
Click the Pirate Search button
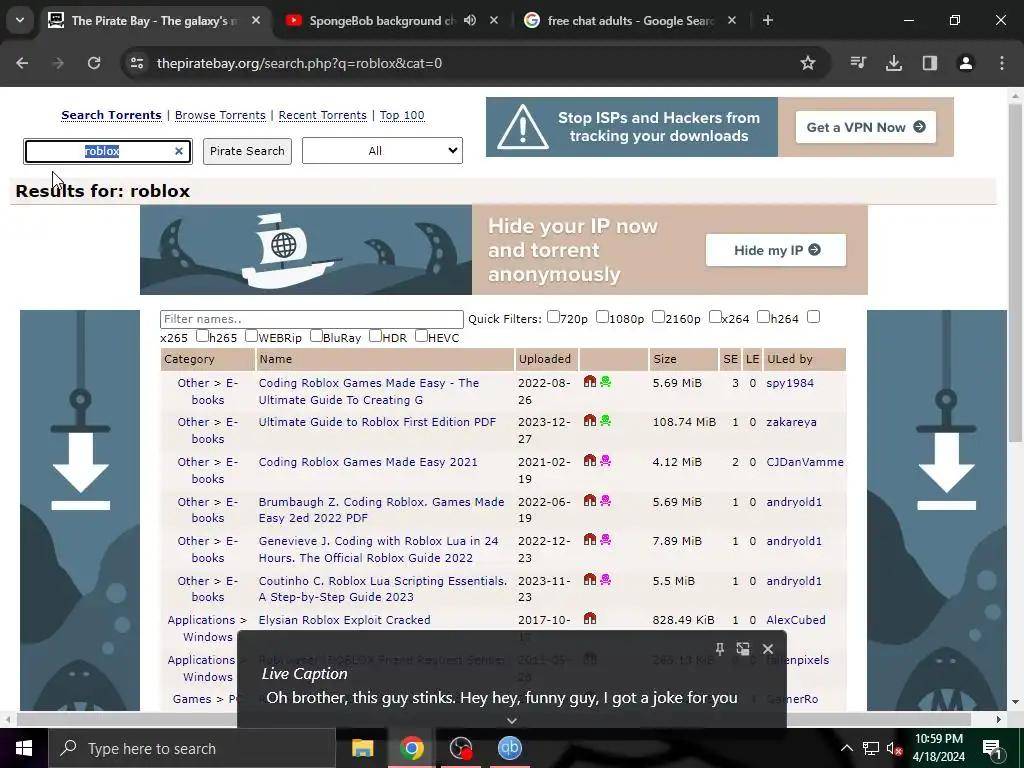248,151
